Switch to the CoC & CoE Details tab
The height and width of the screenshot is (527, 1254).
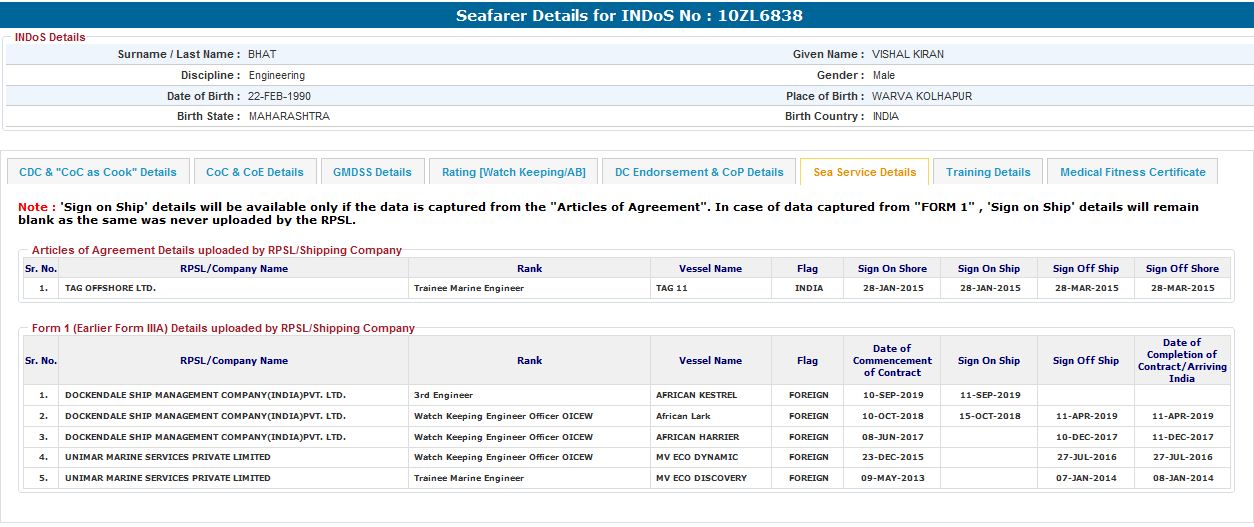point(255,172)
